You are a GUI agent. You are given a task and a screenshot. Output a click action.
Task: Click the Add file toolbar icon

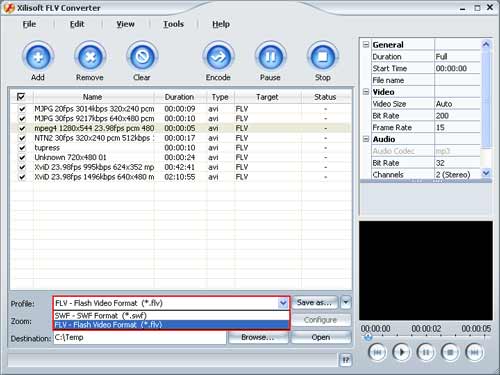38,57
